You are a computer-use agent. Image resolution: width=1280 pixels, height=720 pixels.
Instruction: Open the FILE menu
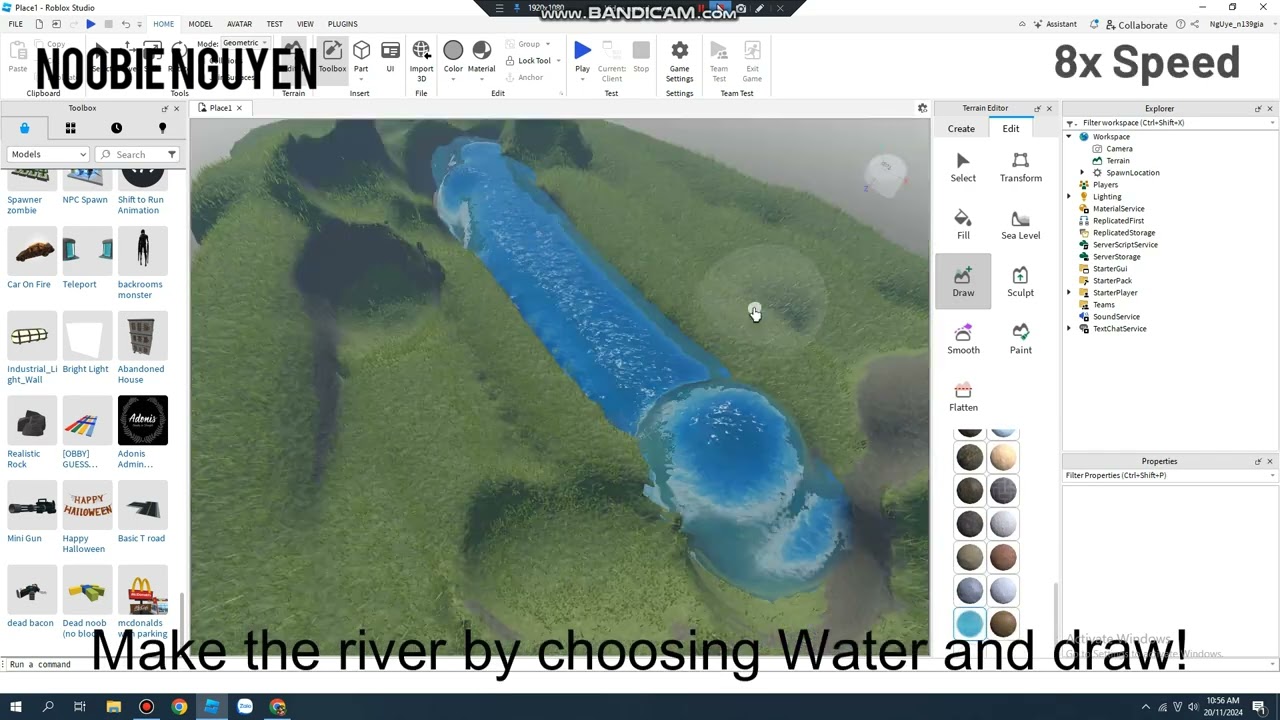[x=16, y=24]
